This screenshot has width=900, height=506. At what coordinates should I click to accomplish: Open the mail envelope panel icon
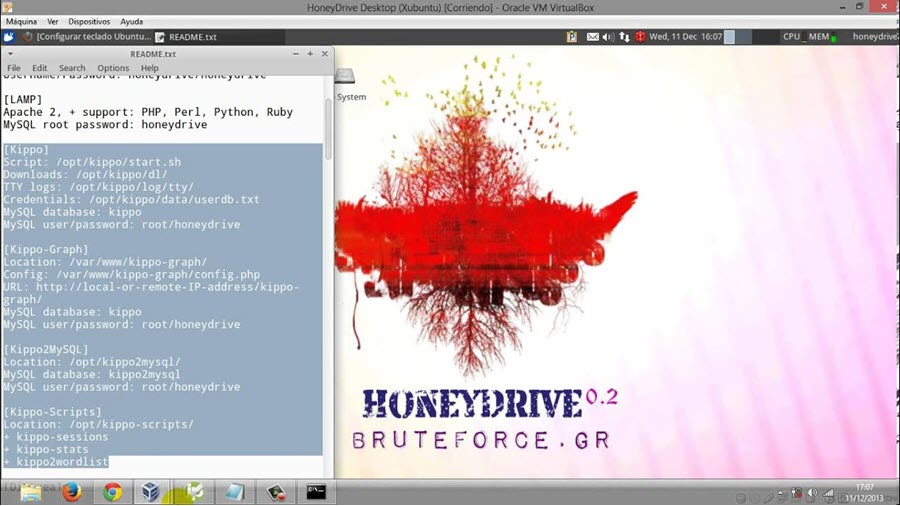click(592, 37)
